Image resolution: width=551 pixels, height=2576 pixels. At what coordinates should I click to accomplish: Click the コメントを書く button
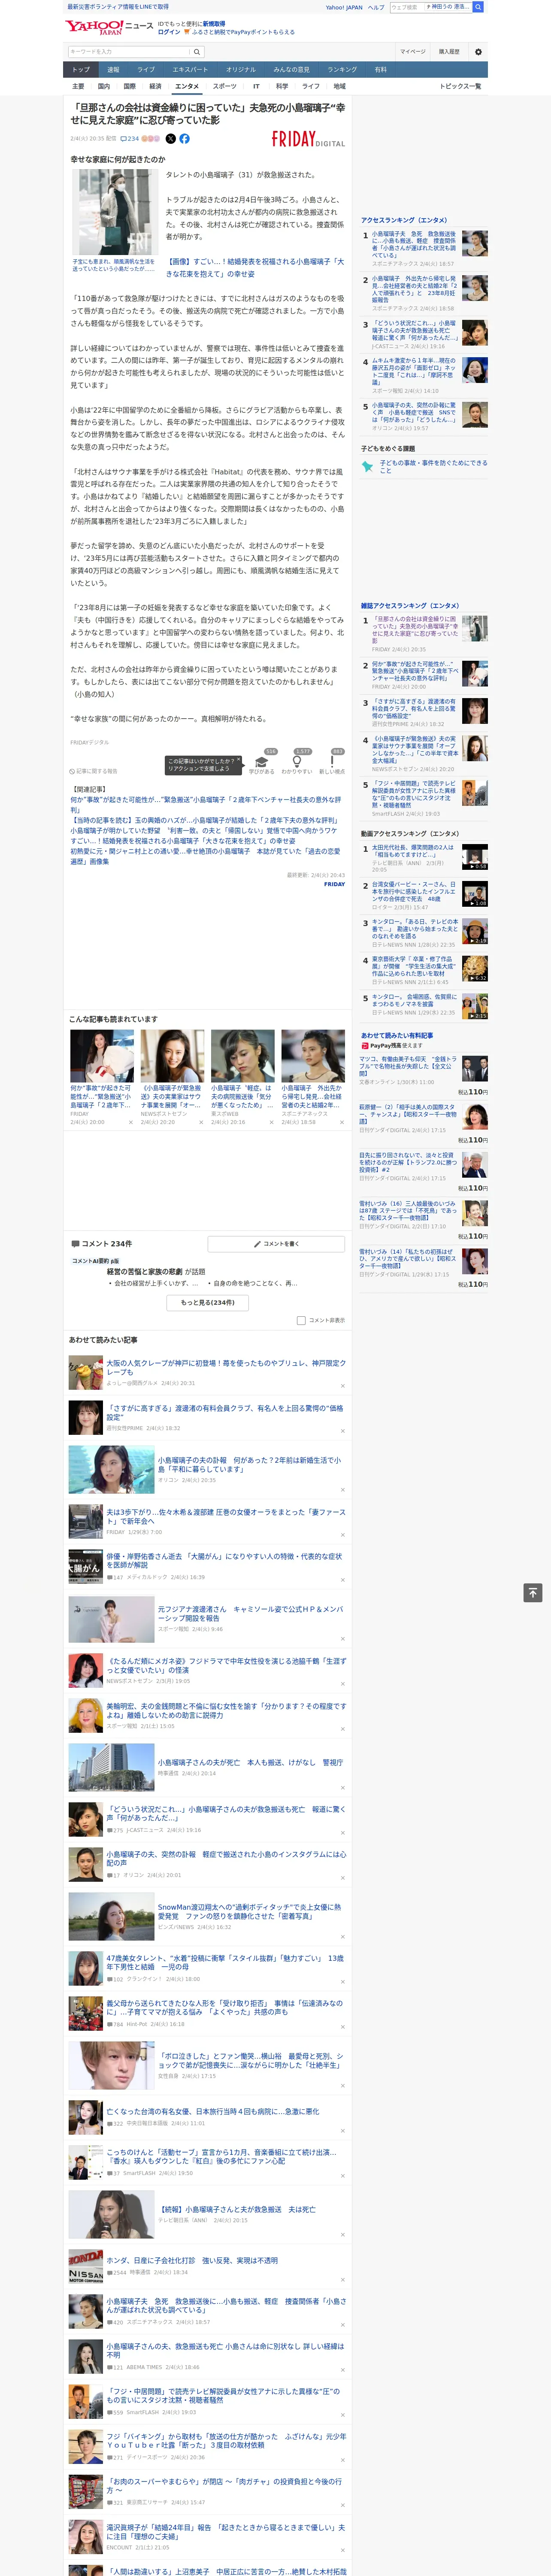coord(277,1244)
